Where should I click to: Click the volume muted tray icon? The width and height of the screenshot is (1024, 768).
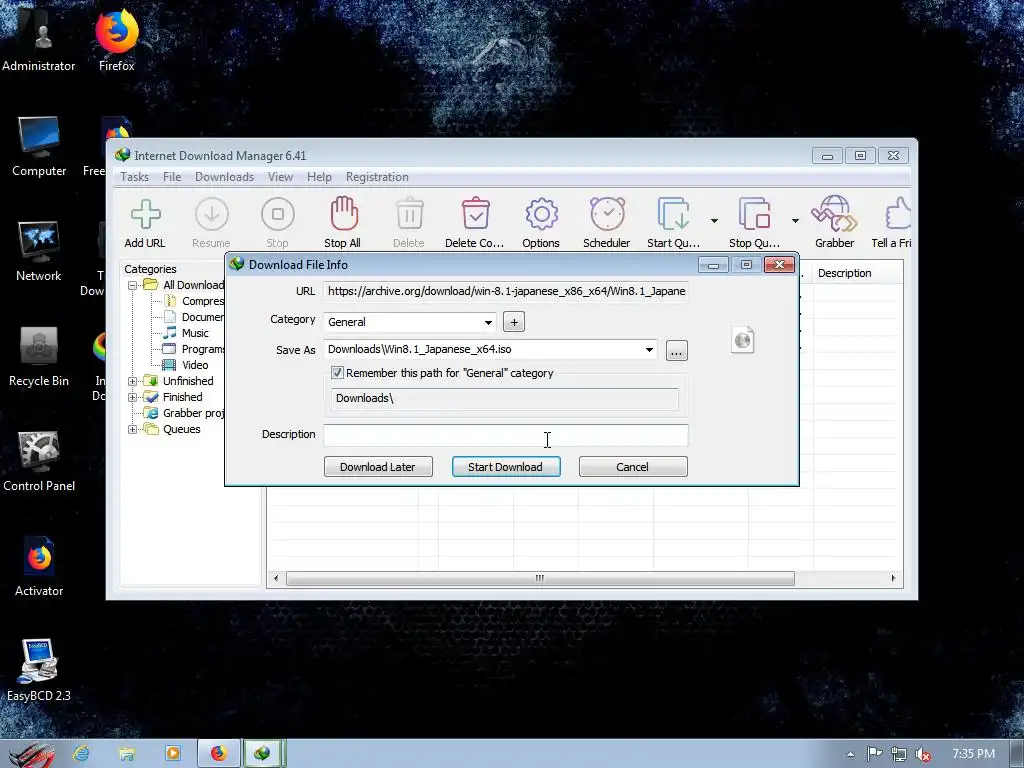click(x=923, y=754)
